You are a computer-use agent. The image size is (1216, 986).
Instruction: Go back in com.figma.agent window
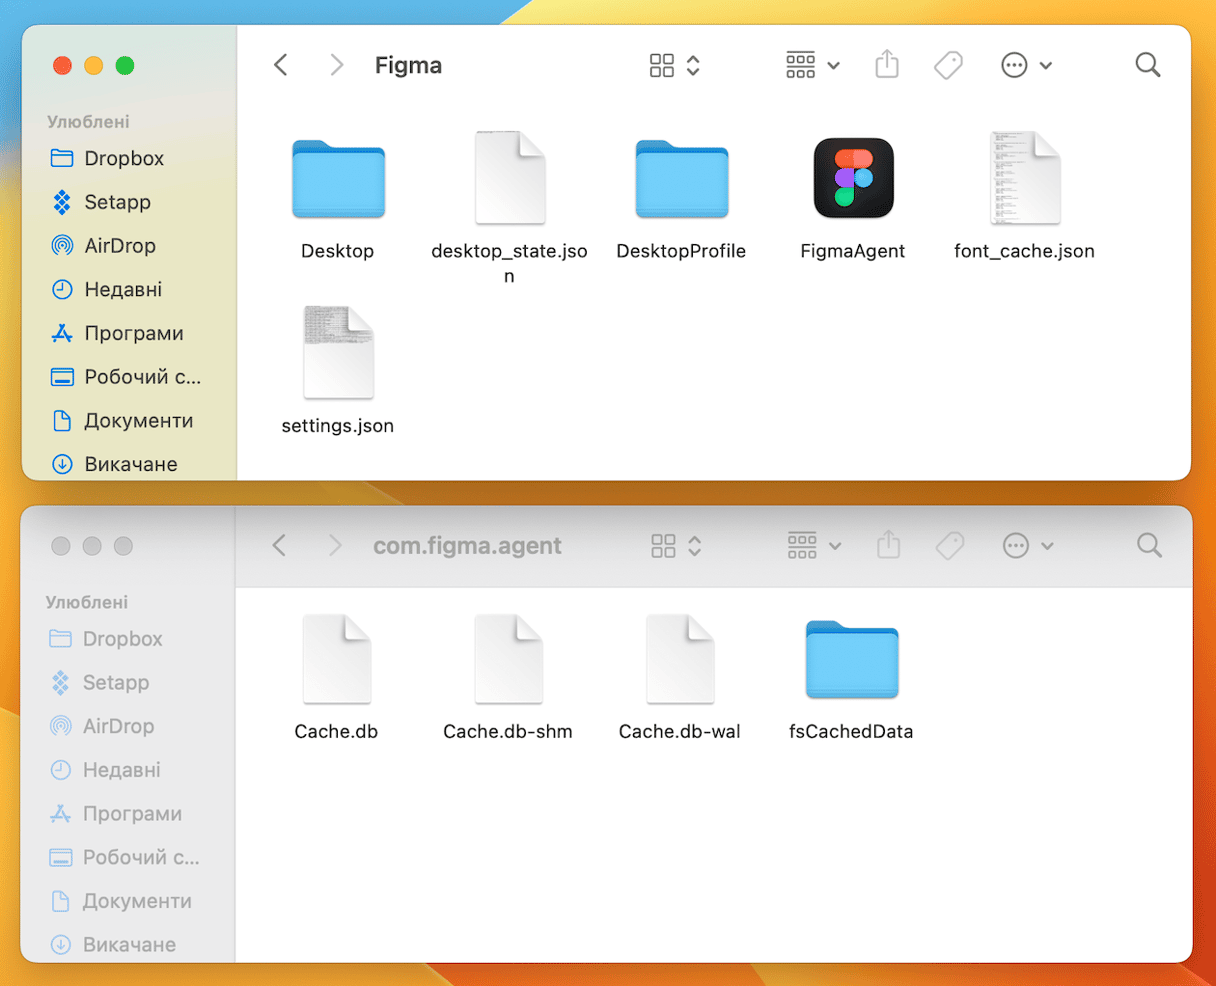(x=280, y=546)
